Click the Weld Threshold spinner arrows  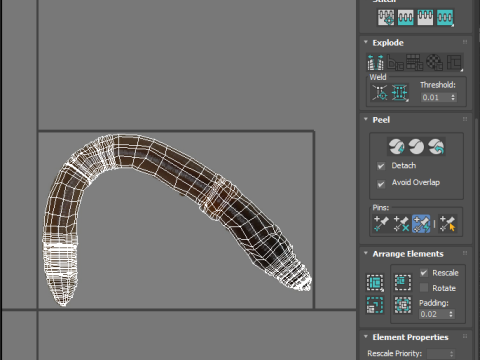point(453,97)
